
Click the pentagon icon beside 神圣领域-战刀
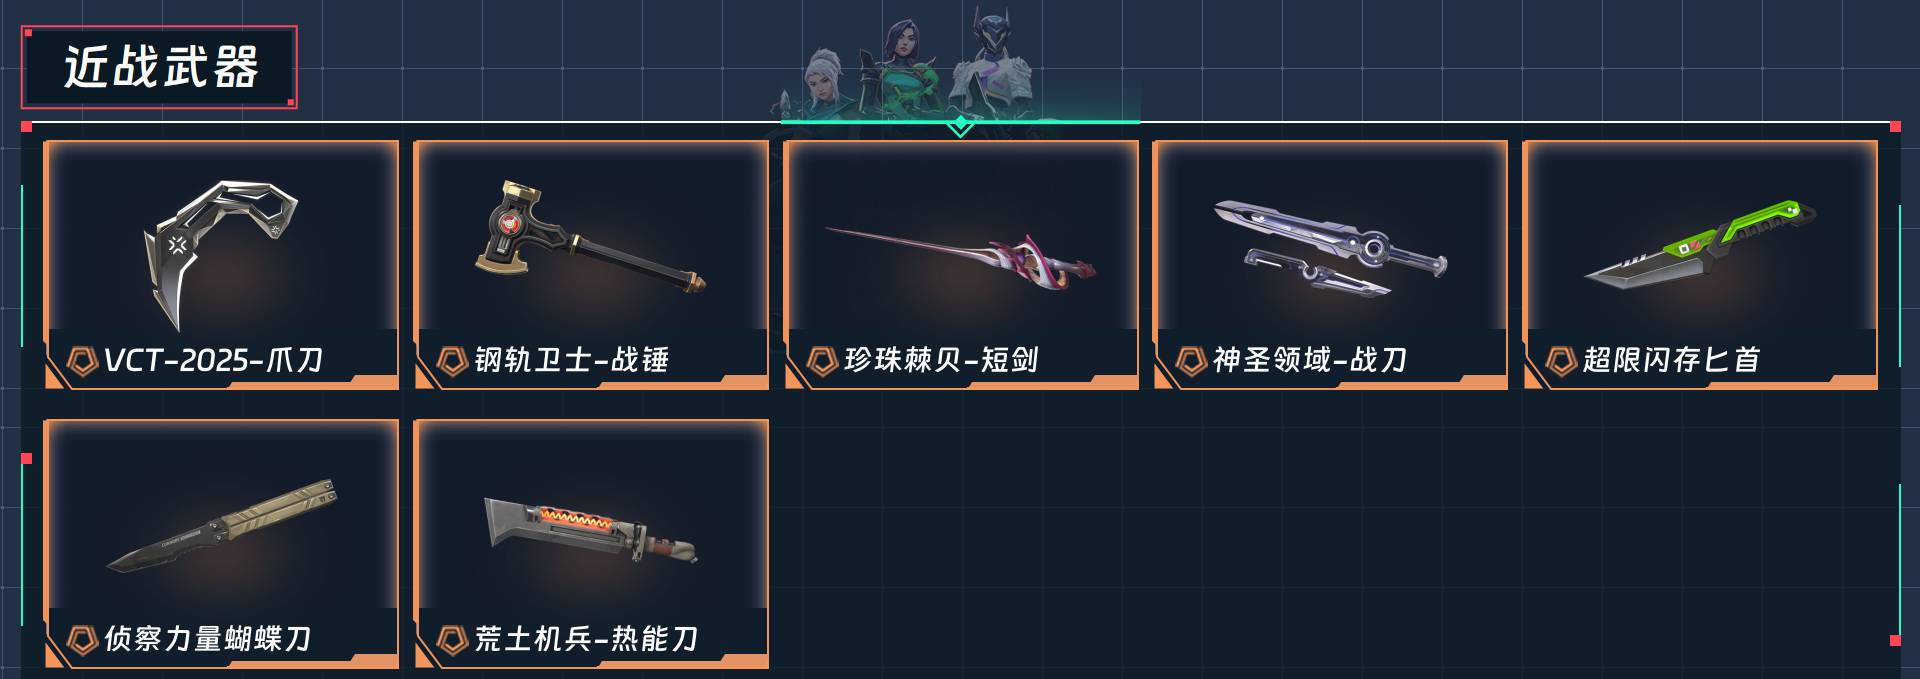click(x=1191, y=361)
